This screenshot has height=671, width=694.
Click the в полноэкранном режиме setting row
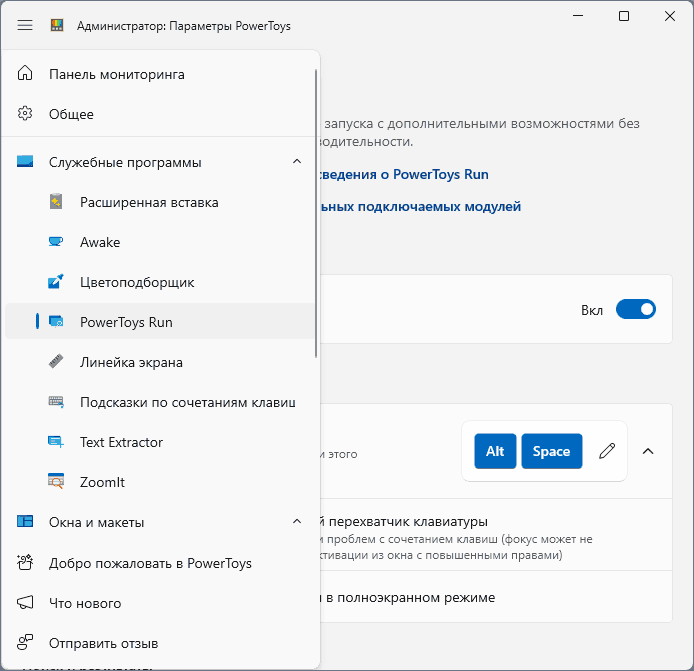[496, 597]
